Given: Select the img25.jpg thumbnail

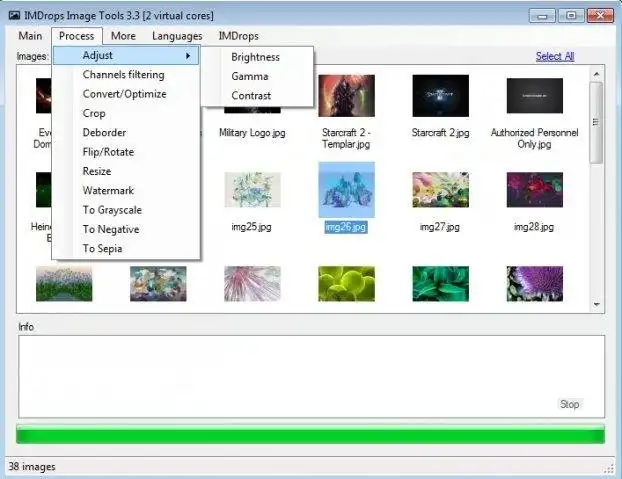Looking at the screenshot, I should pyautogui.click(x=252, y=190).
